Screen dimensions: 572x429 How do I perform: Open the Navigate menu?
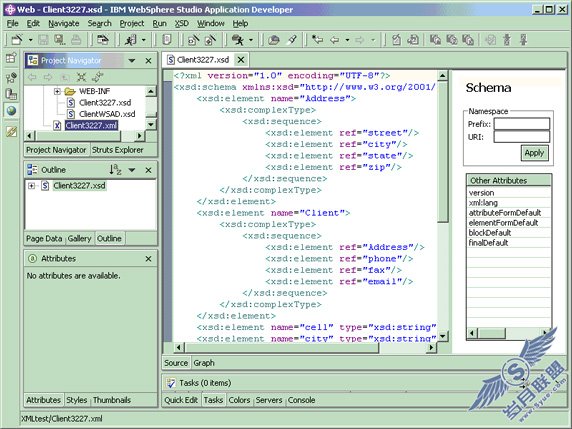coord(64,23)
